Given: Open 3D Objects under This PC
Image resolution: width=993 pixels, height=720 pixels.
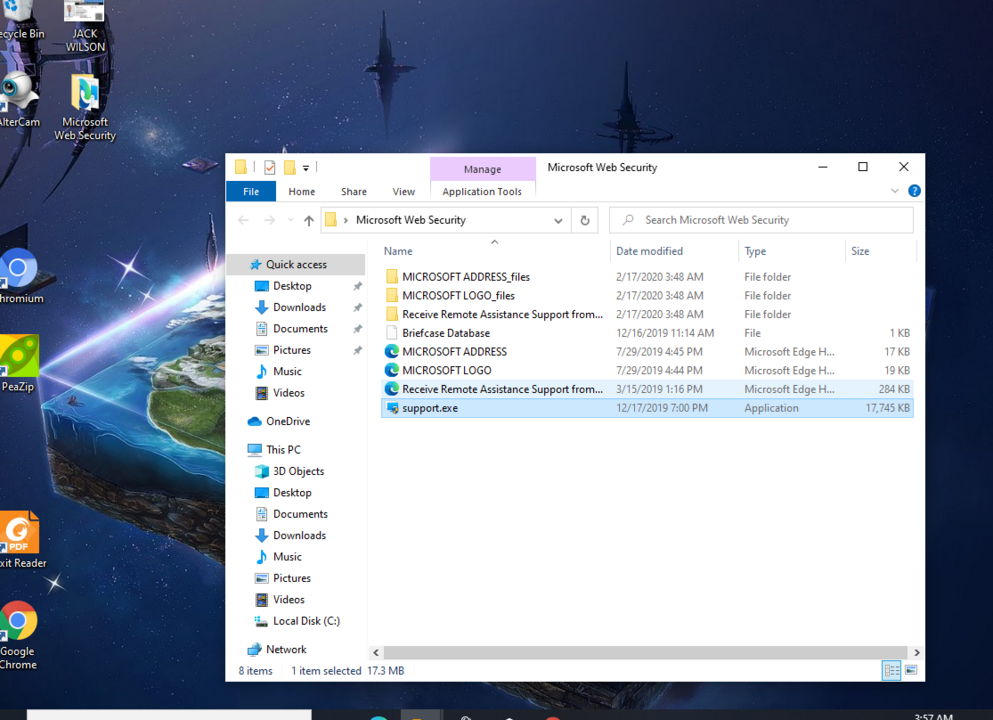Looking at the screenshot, I should pyautogui.click(x=298, y=471).
